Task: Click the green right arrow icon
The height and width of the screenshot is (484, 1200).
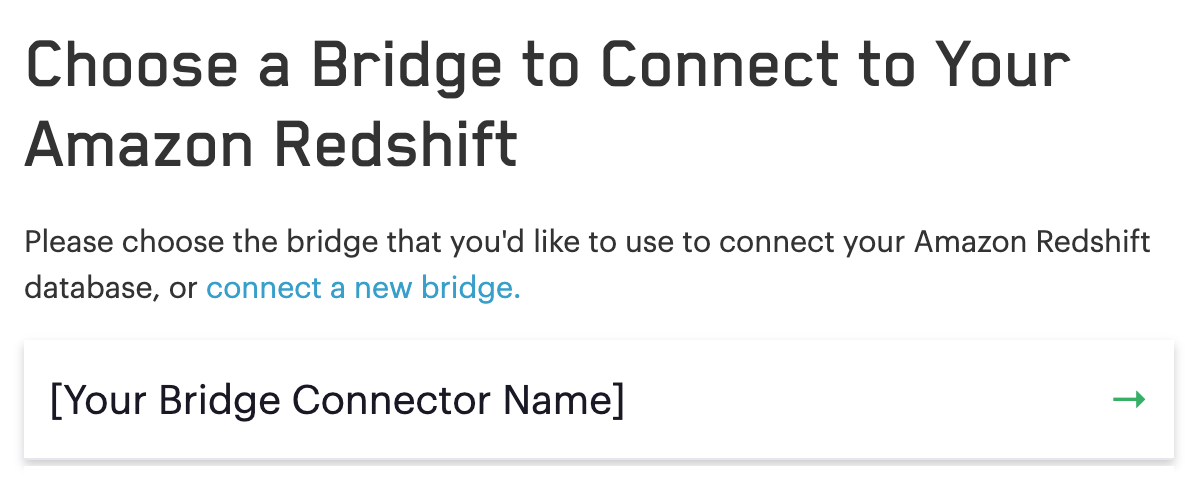Action: (1129, 400)
